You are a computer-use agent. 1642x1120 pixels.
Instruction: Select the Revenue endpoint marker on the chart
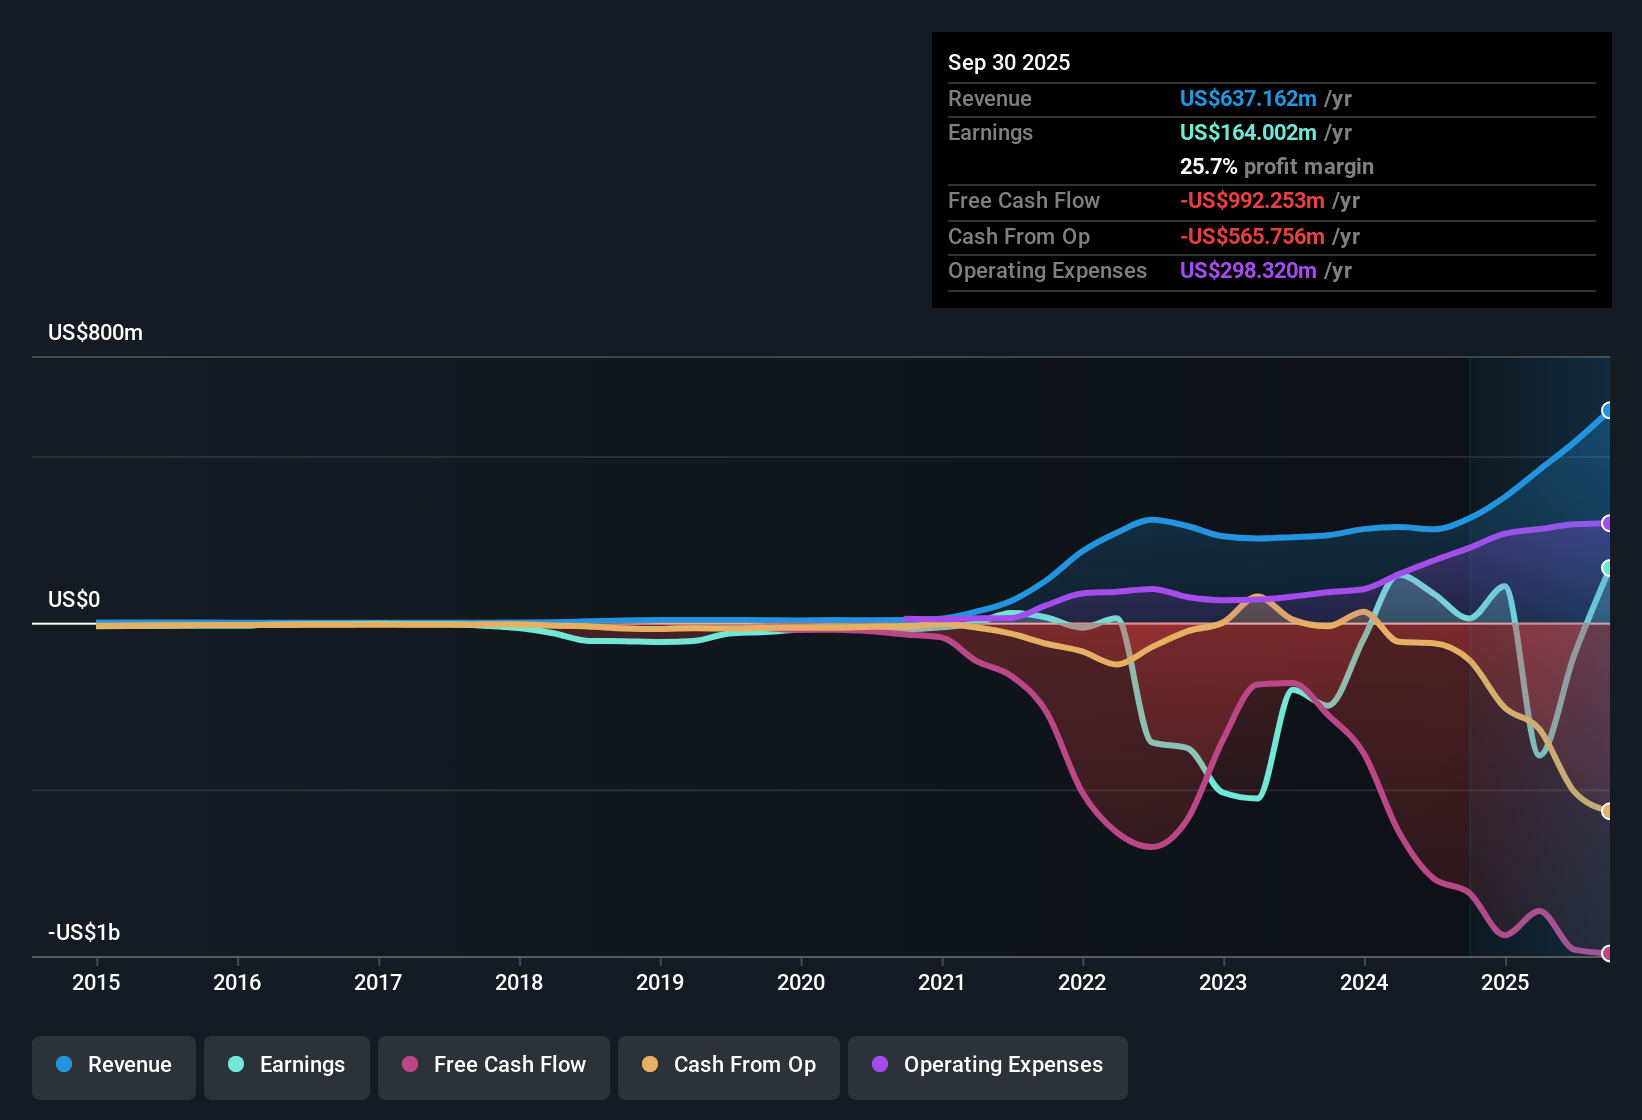pos(1608,410)
